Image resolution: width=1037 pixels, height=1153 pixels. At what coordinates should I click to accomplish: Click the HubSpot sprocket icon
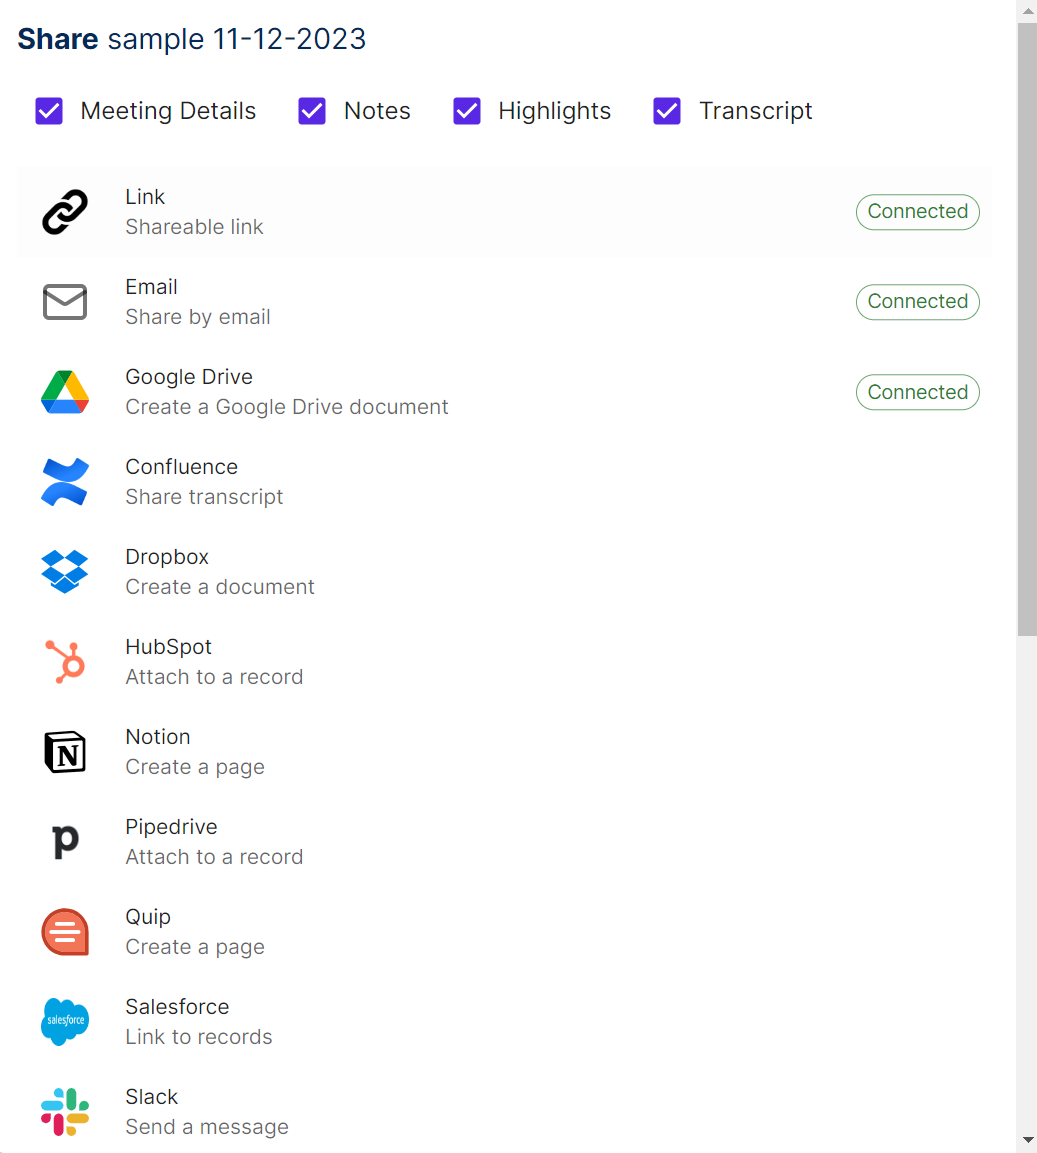click(65, 662)
